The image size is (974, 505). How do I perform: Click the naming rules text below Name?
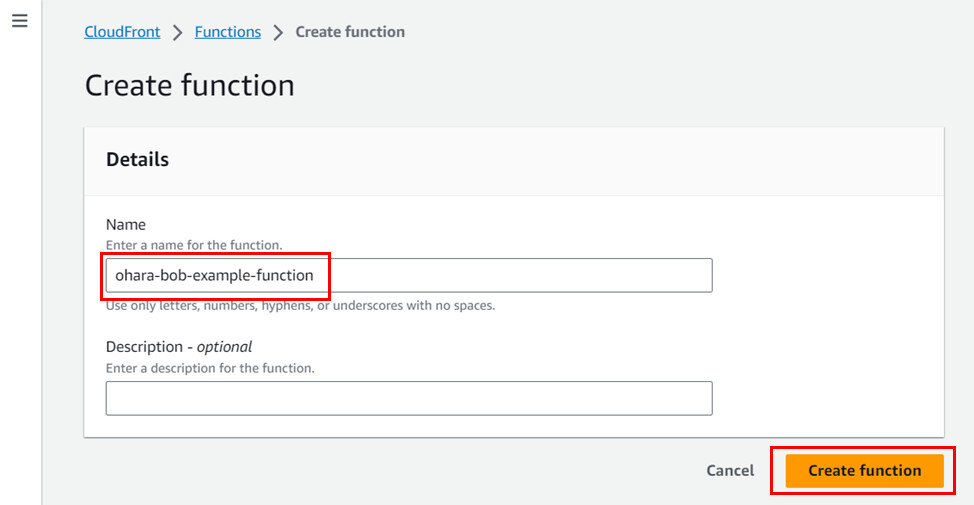(x=300, y=306)
